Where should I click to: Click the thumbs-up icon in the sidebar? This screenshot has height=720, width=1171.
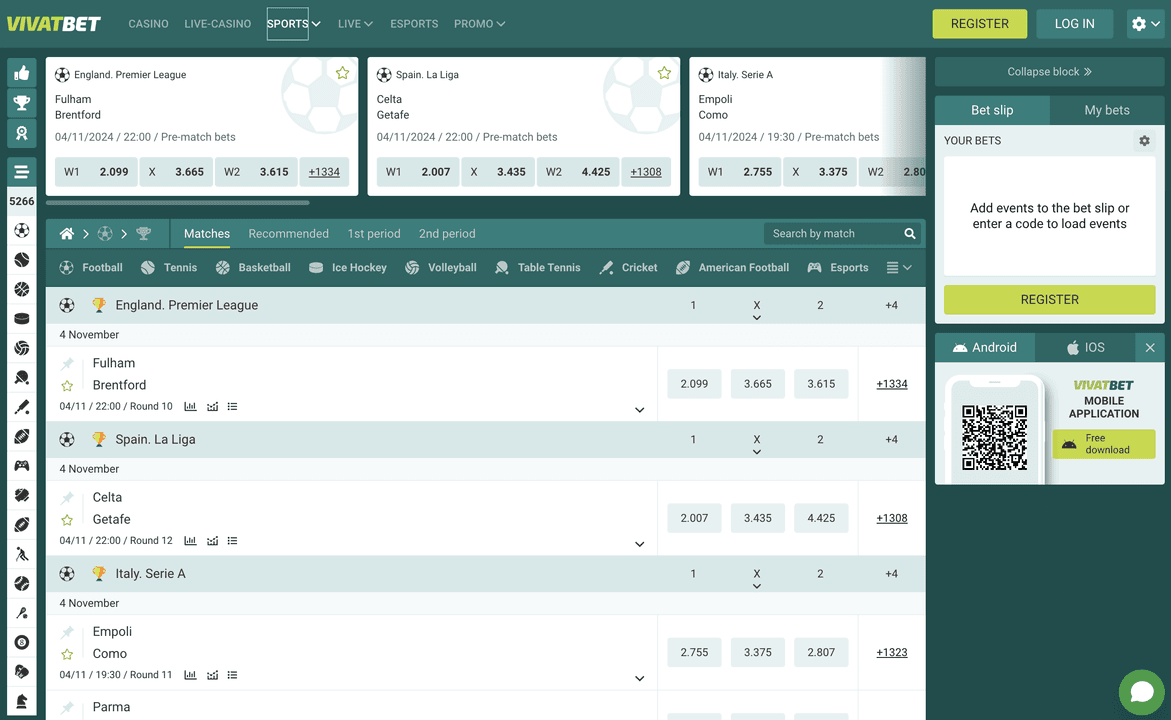click(x=21, y=72)
